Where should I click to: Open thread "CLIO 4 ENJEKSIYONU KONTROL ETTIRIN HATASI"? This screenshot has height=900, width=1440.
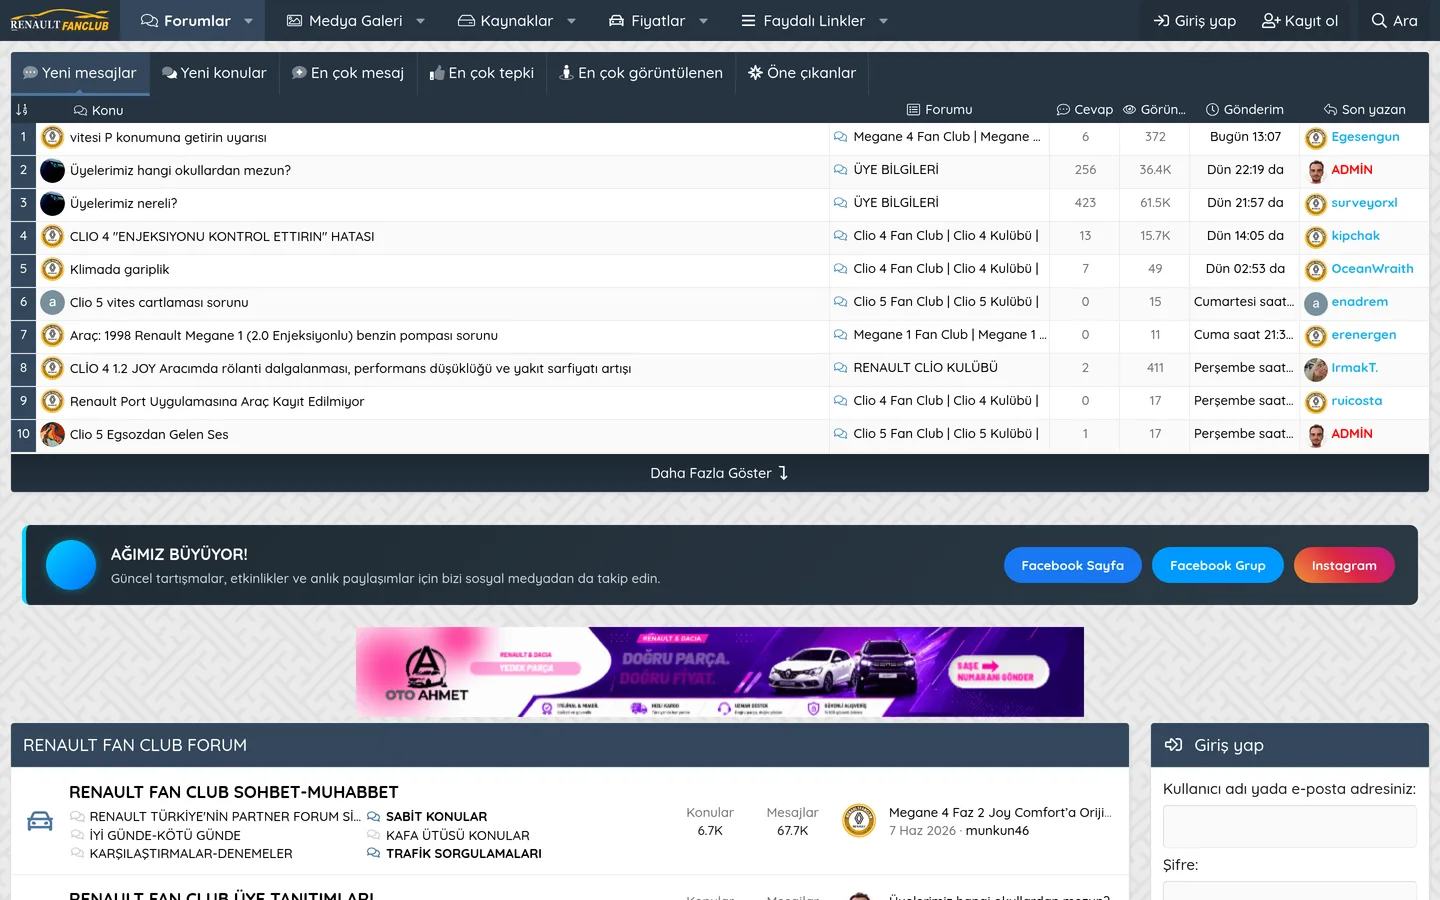(x=222, y=237)
